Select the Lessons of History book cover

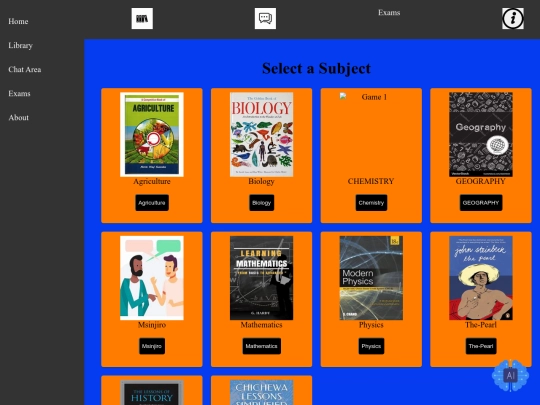tap(152, 392)
